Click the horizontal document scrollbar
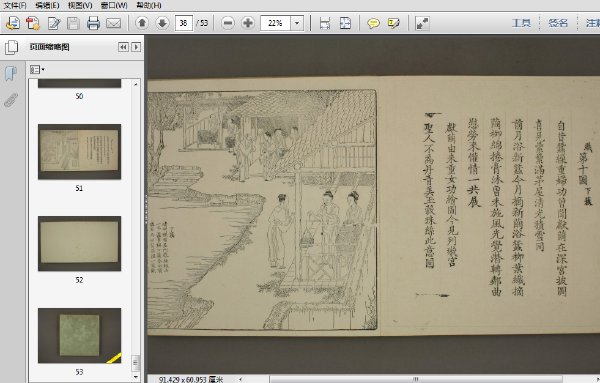The image size is (600, 383). coord(416,379)
